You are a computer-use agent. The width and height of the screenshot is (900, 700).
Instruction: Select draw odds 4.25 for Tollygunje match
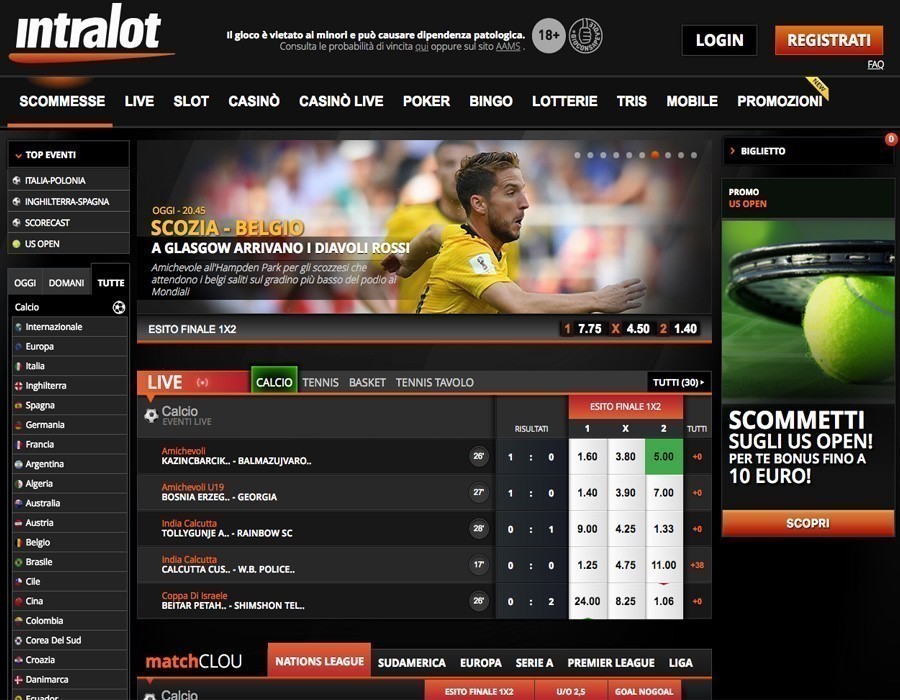pyautogui.click(x=626, y=529)
